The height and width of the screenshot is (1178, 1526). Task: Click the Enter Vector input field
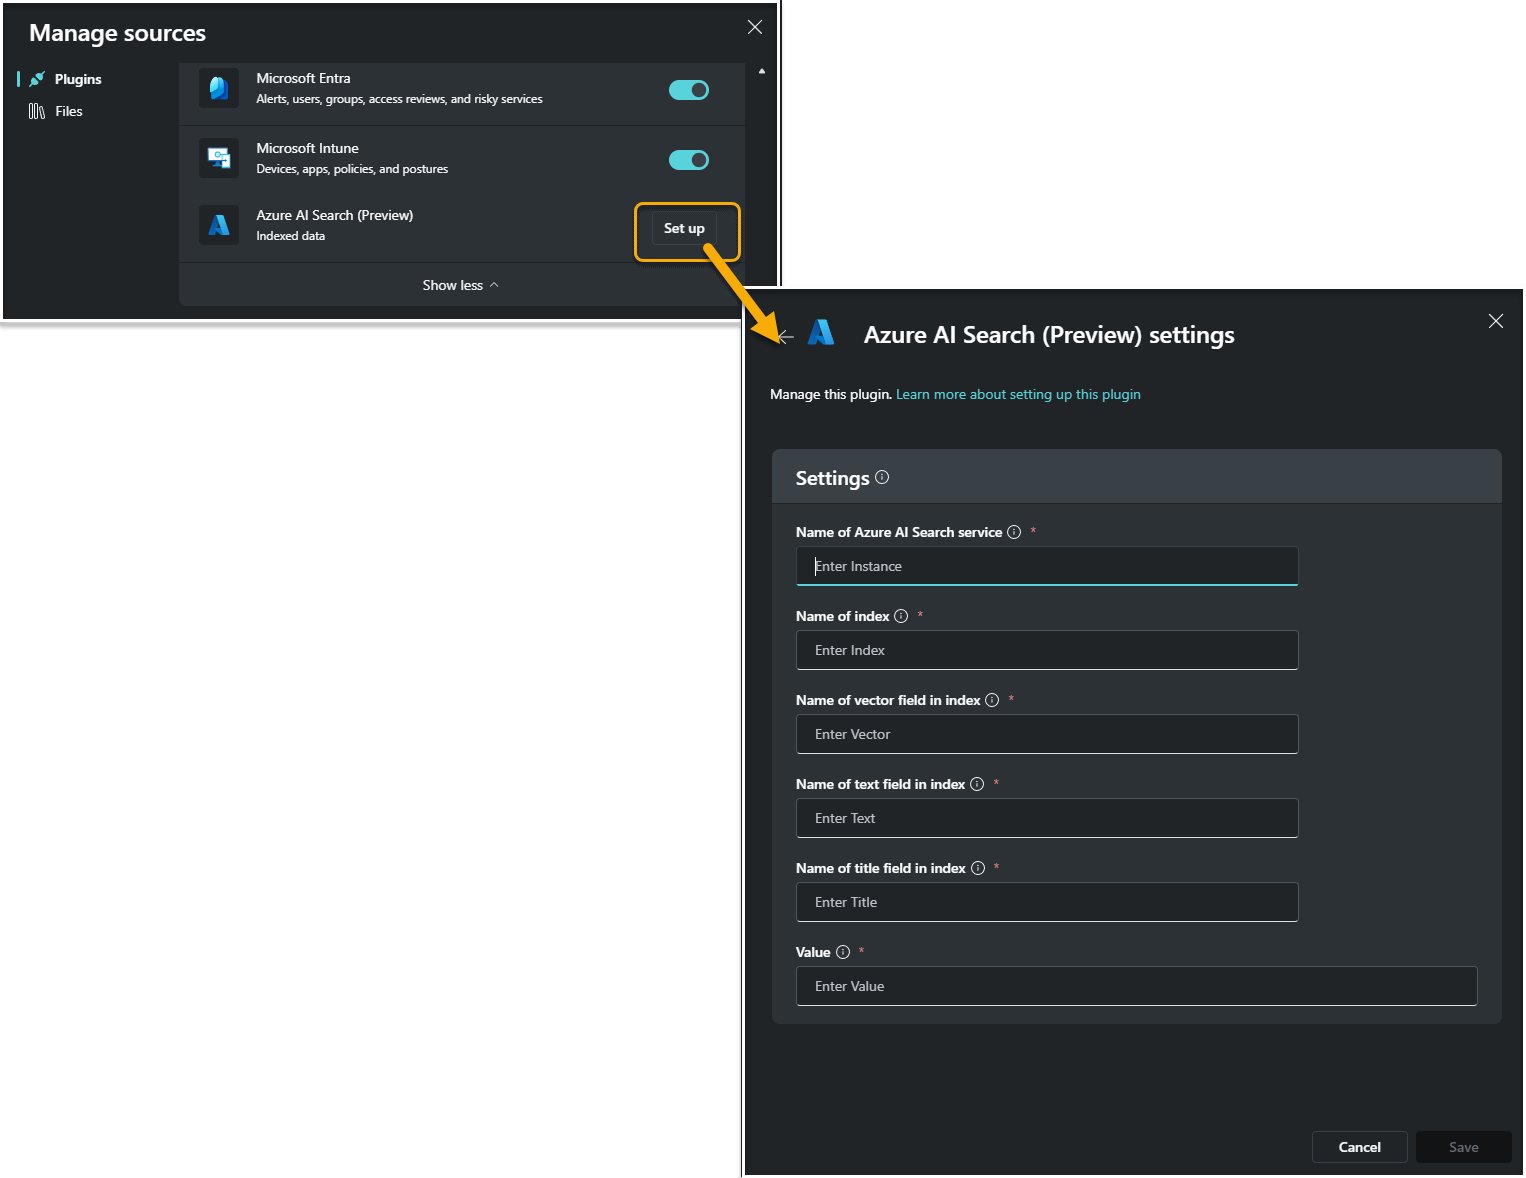coord(1047,734)
